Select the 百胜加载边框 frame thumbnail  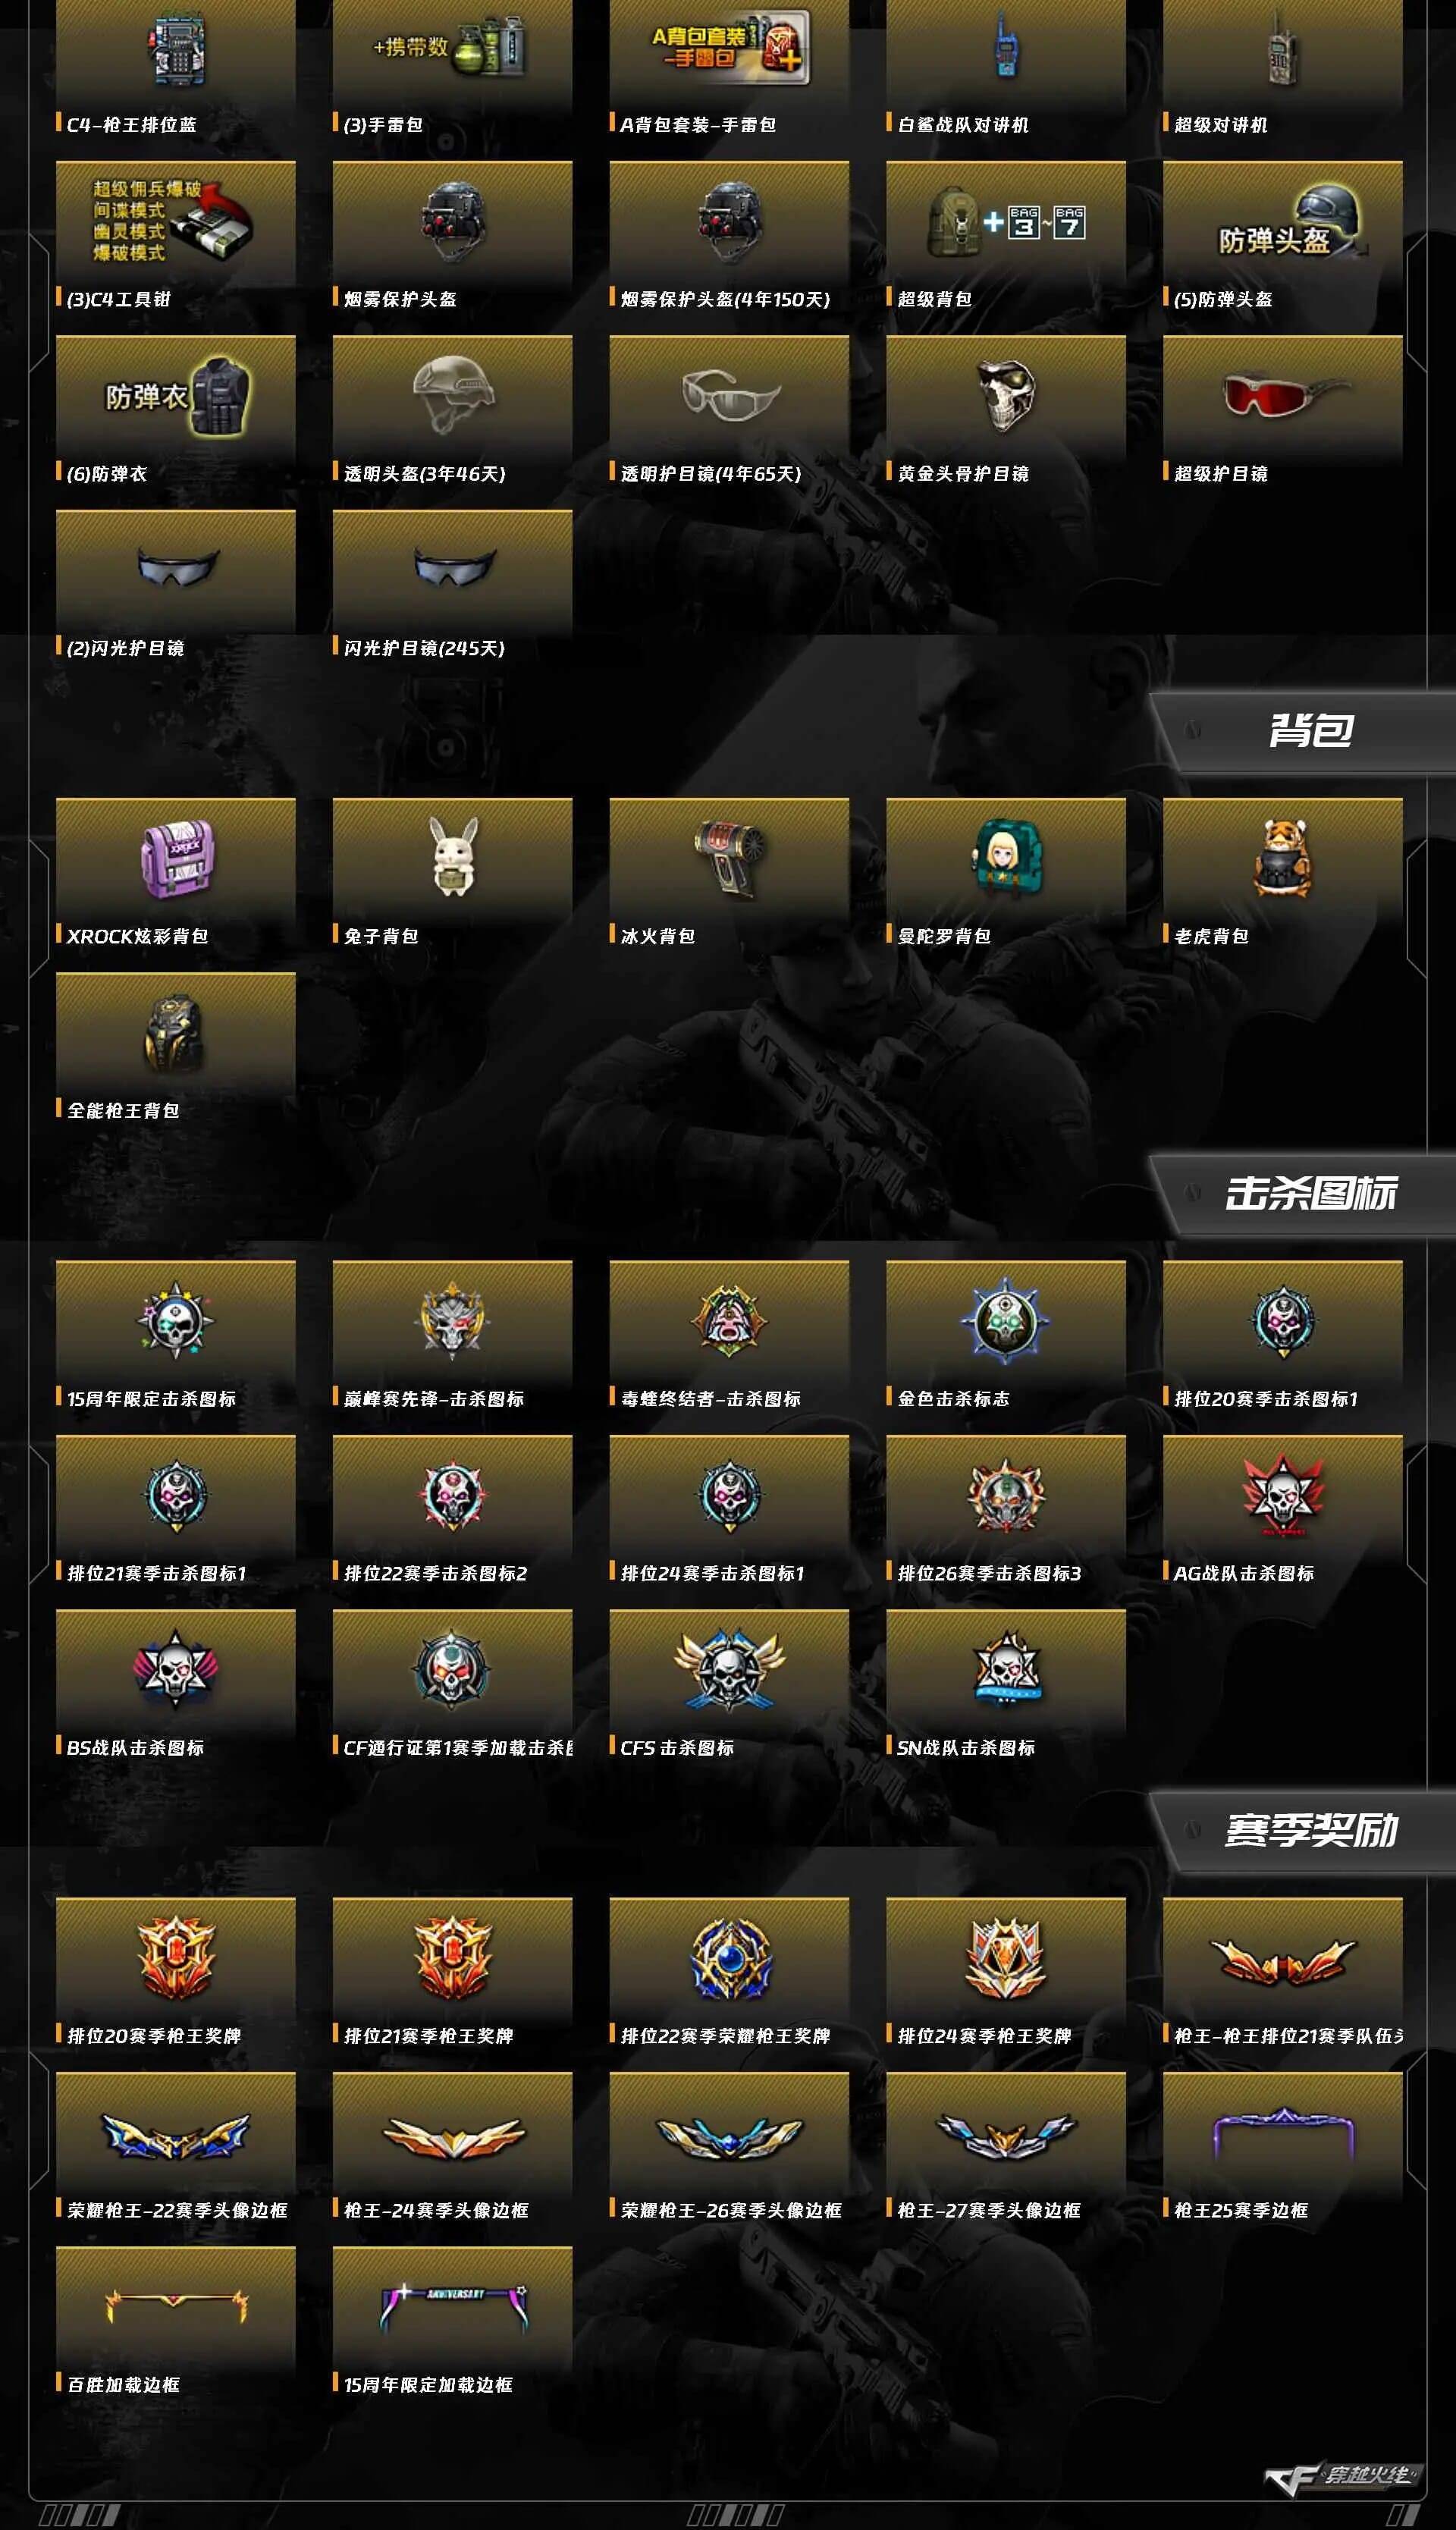[x=176, y=2308]
